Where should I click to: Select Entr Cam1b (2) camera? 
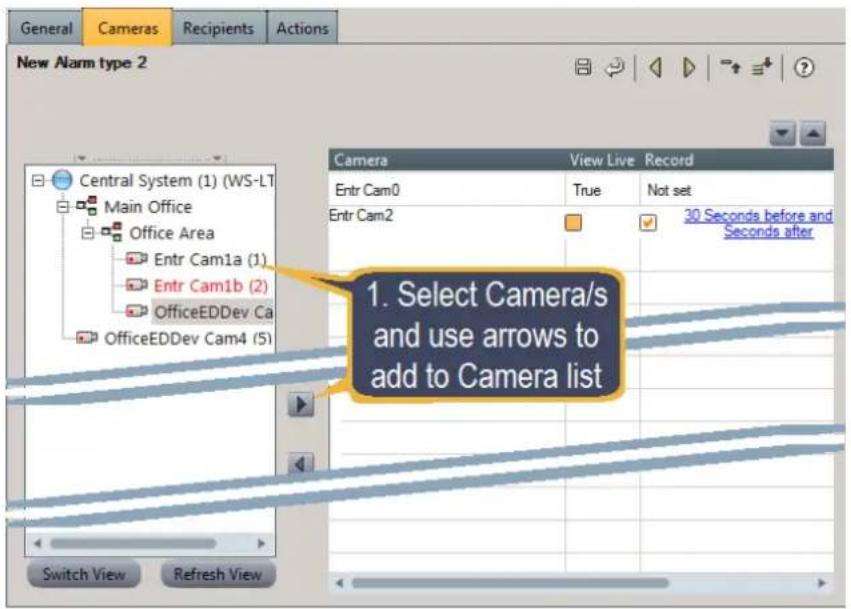(x=211, y=286)
